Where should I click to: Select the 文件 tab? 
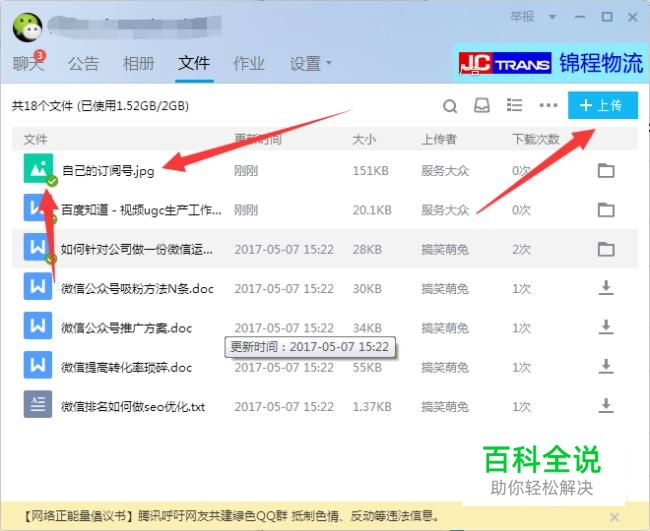click(x=194, y=63)
